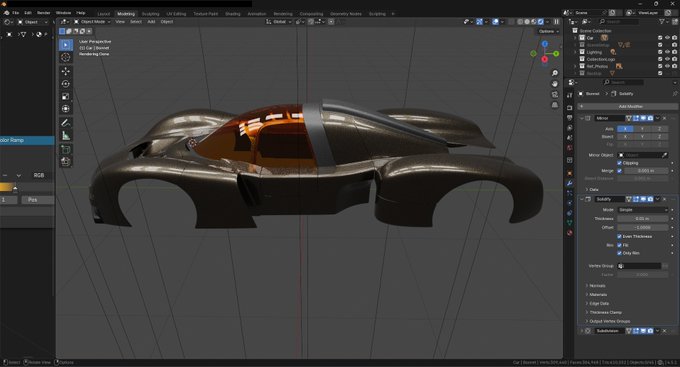Click the Solidify Offset value field
Image resolution: width=680 pixels, height=367 pixels.
[x=643, y=227]
